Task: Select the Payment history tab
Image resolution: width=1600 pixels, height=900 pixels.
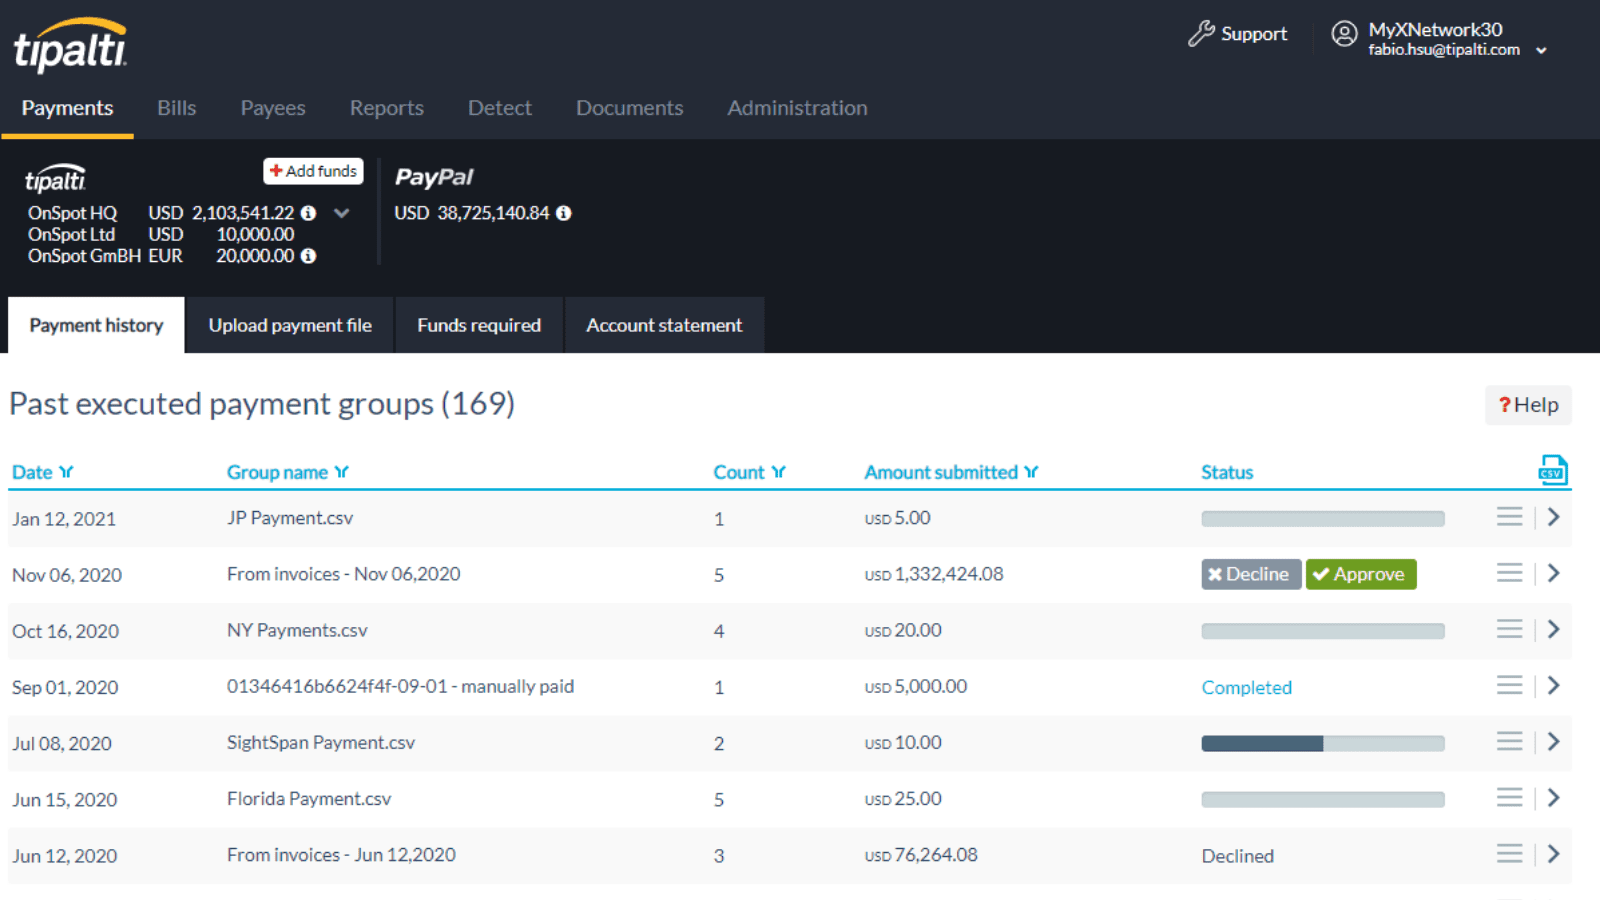Action: (96, 325)
